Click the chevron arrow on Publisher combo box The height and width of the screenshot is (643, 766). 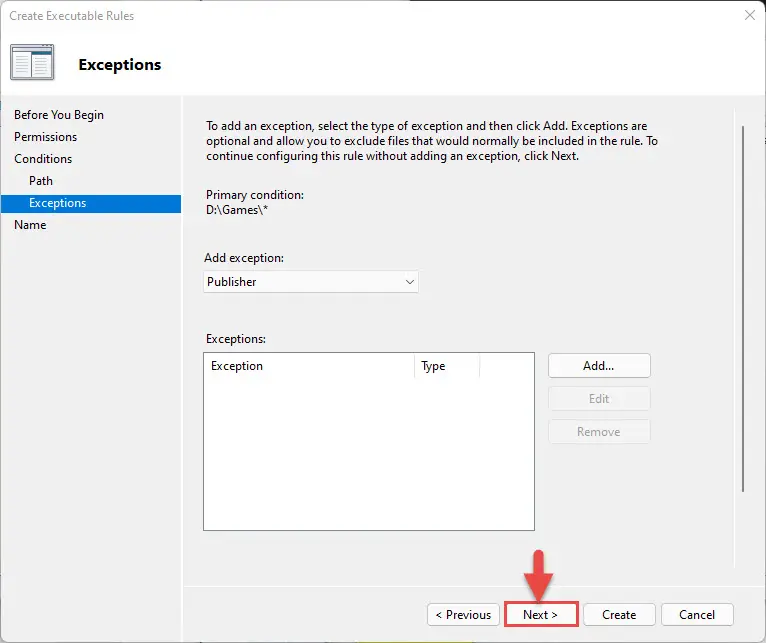click(x=409, y=282)
